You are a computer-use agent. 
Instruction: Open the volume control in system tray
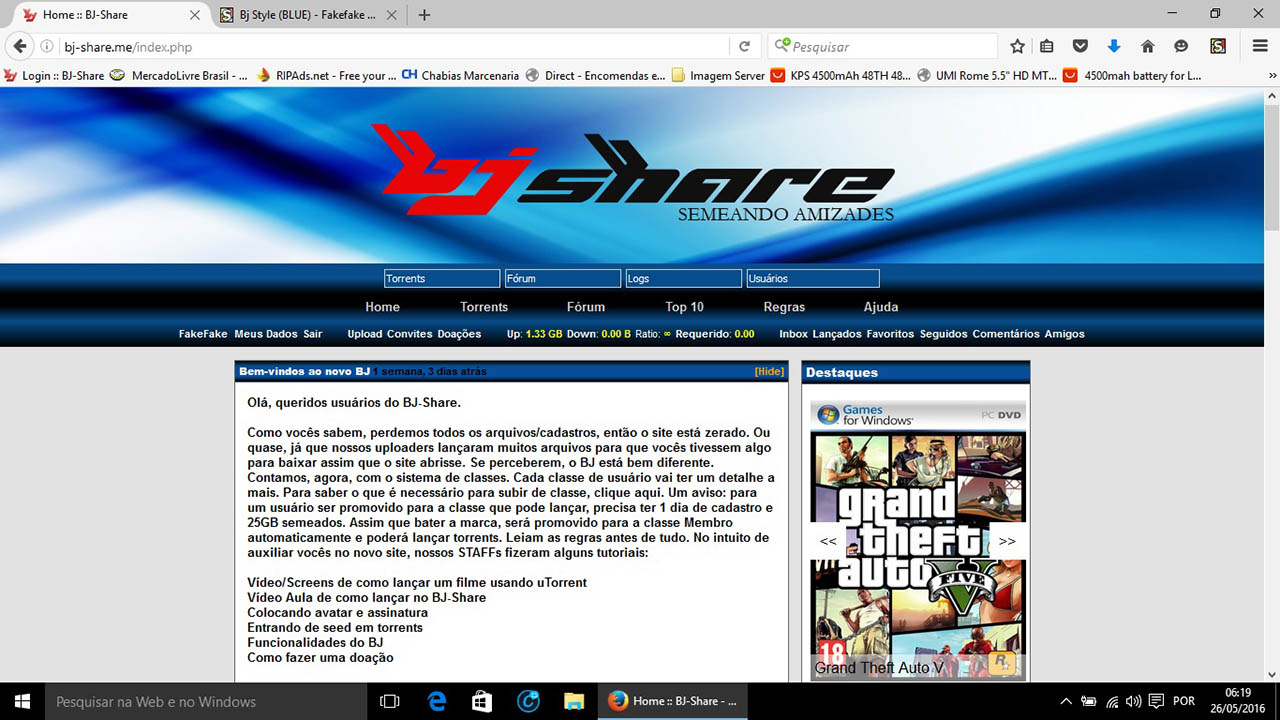(x=1133, y=701)
